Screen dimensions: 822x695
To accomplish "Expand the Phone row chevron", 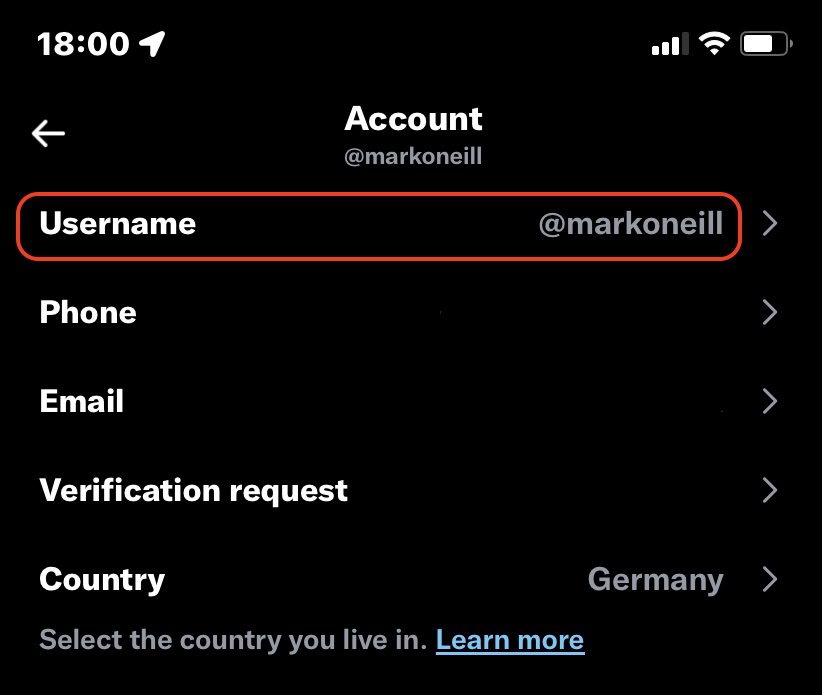I will [769, 313].
